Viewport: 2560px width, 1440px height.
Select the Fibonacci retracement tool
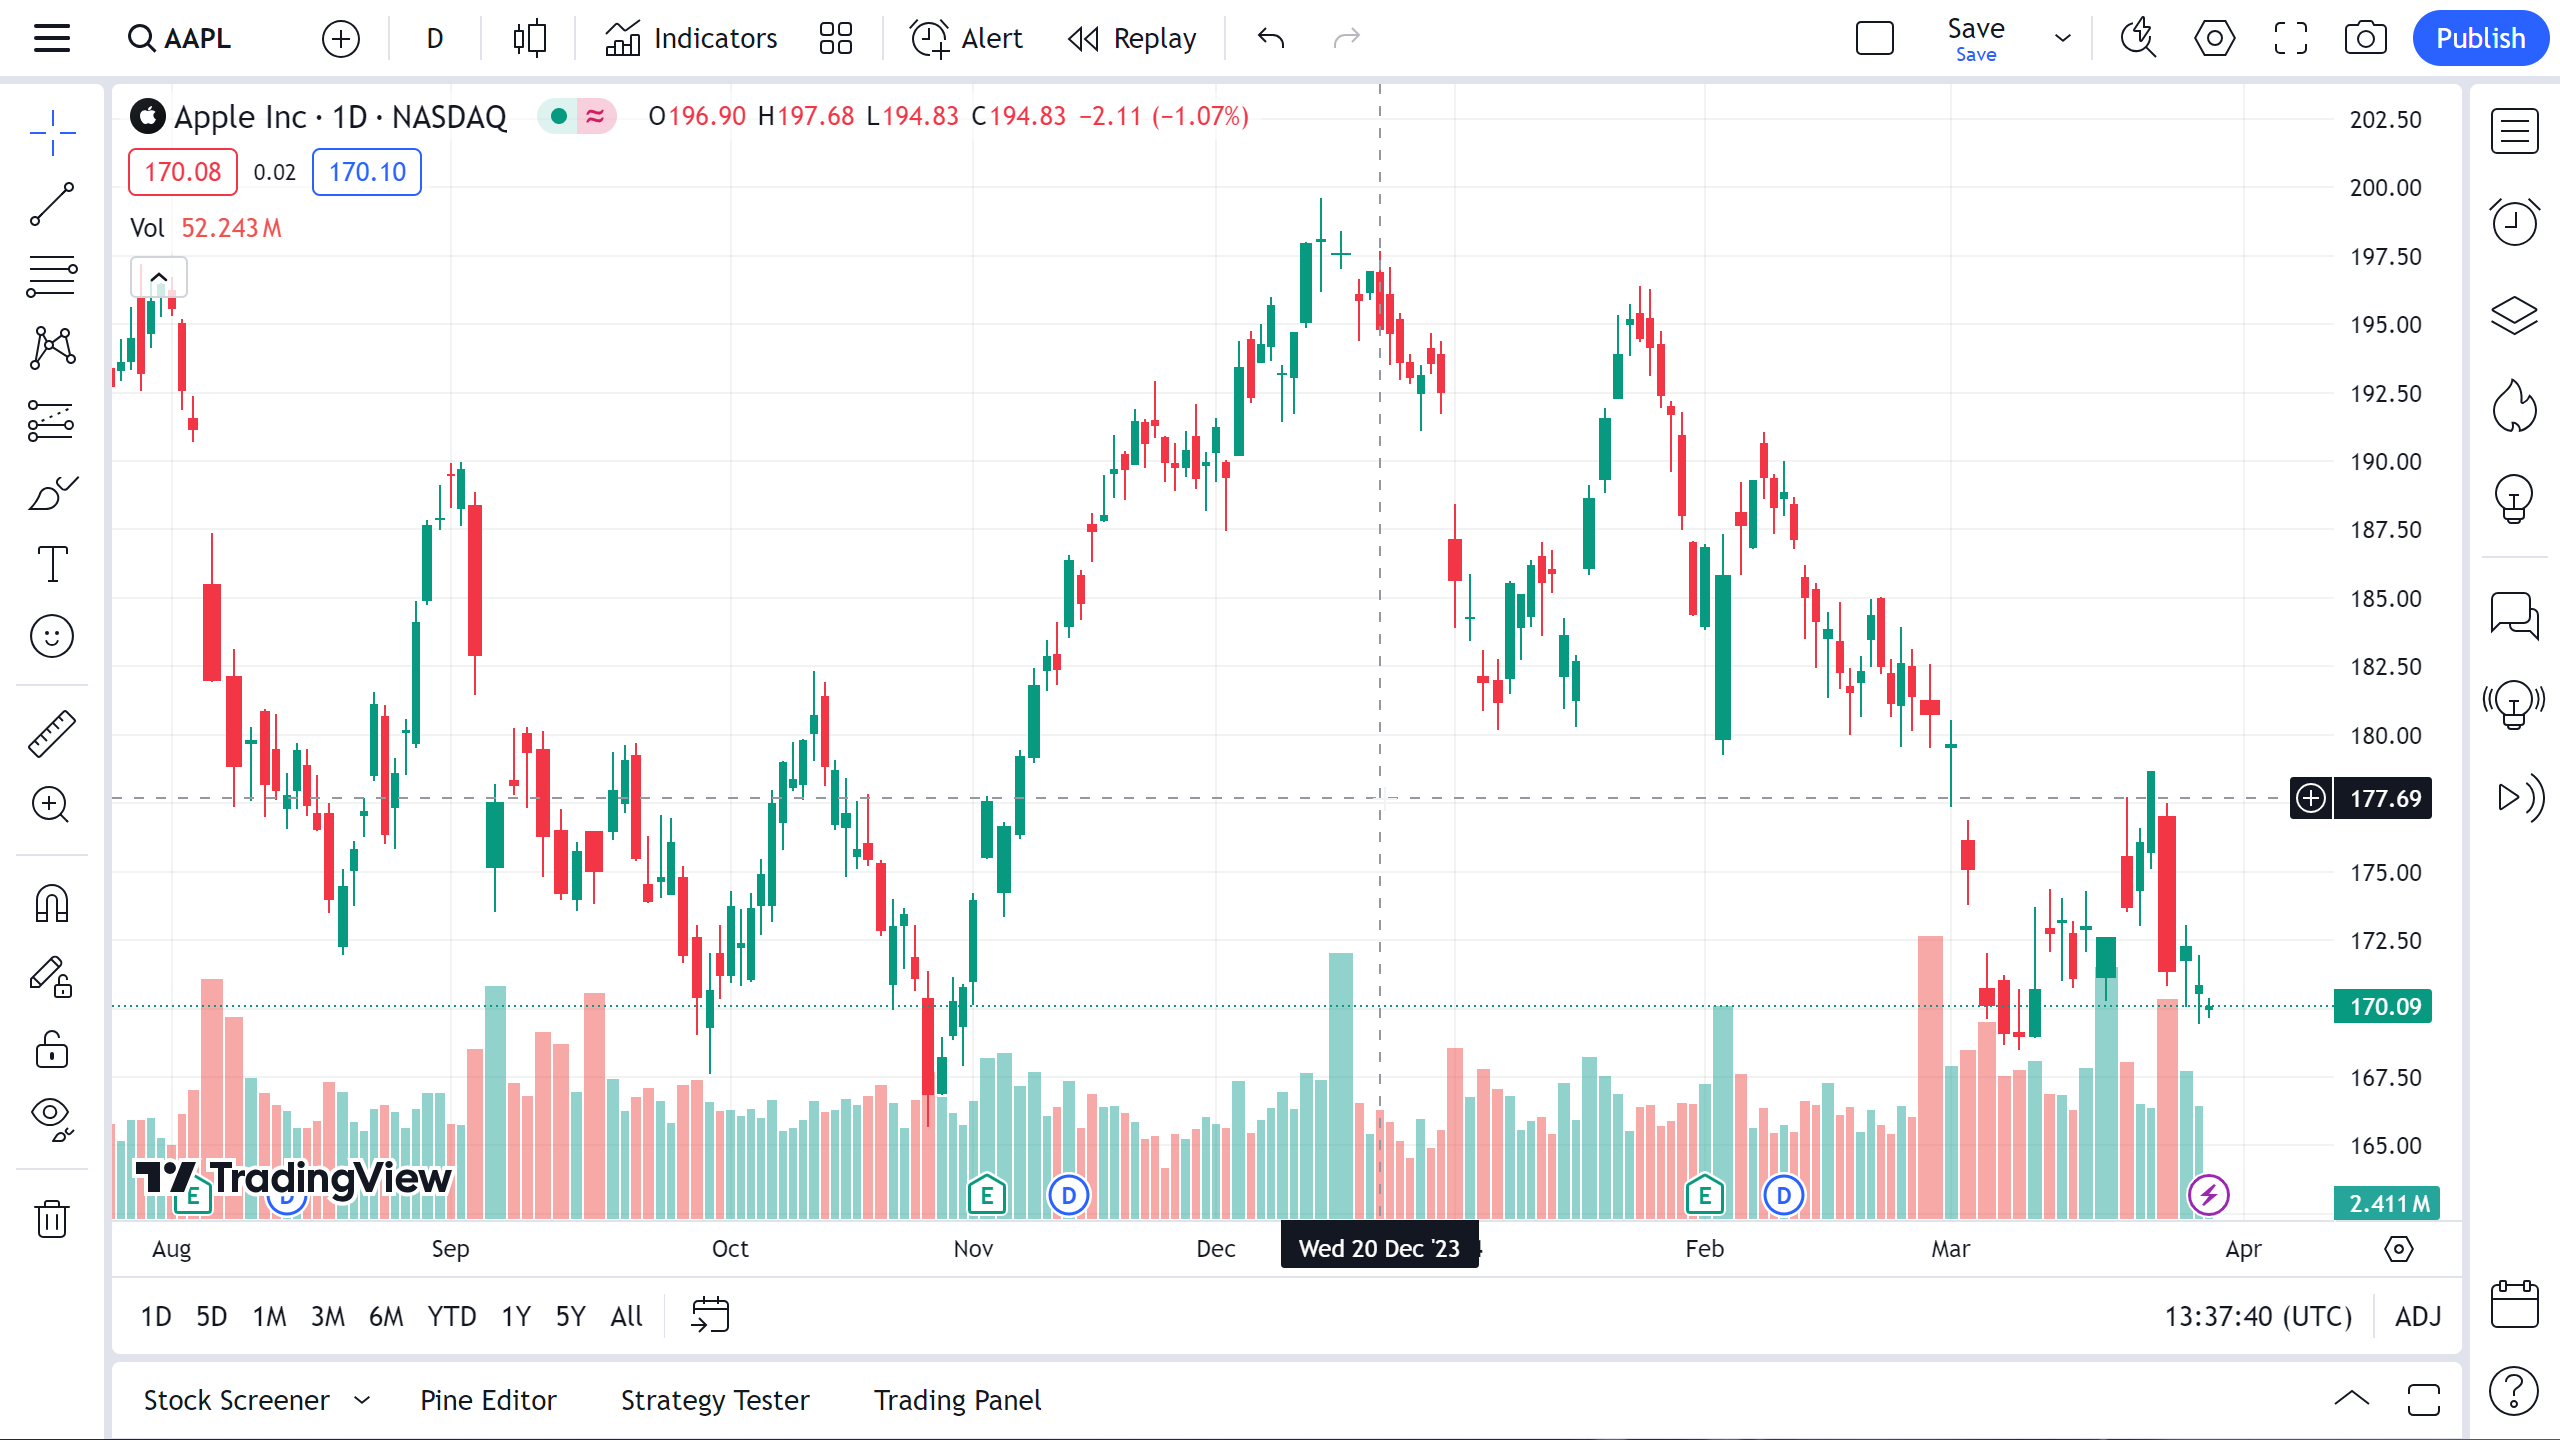(x=52, y=276)
